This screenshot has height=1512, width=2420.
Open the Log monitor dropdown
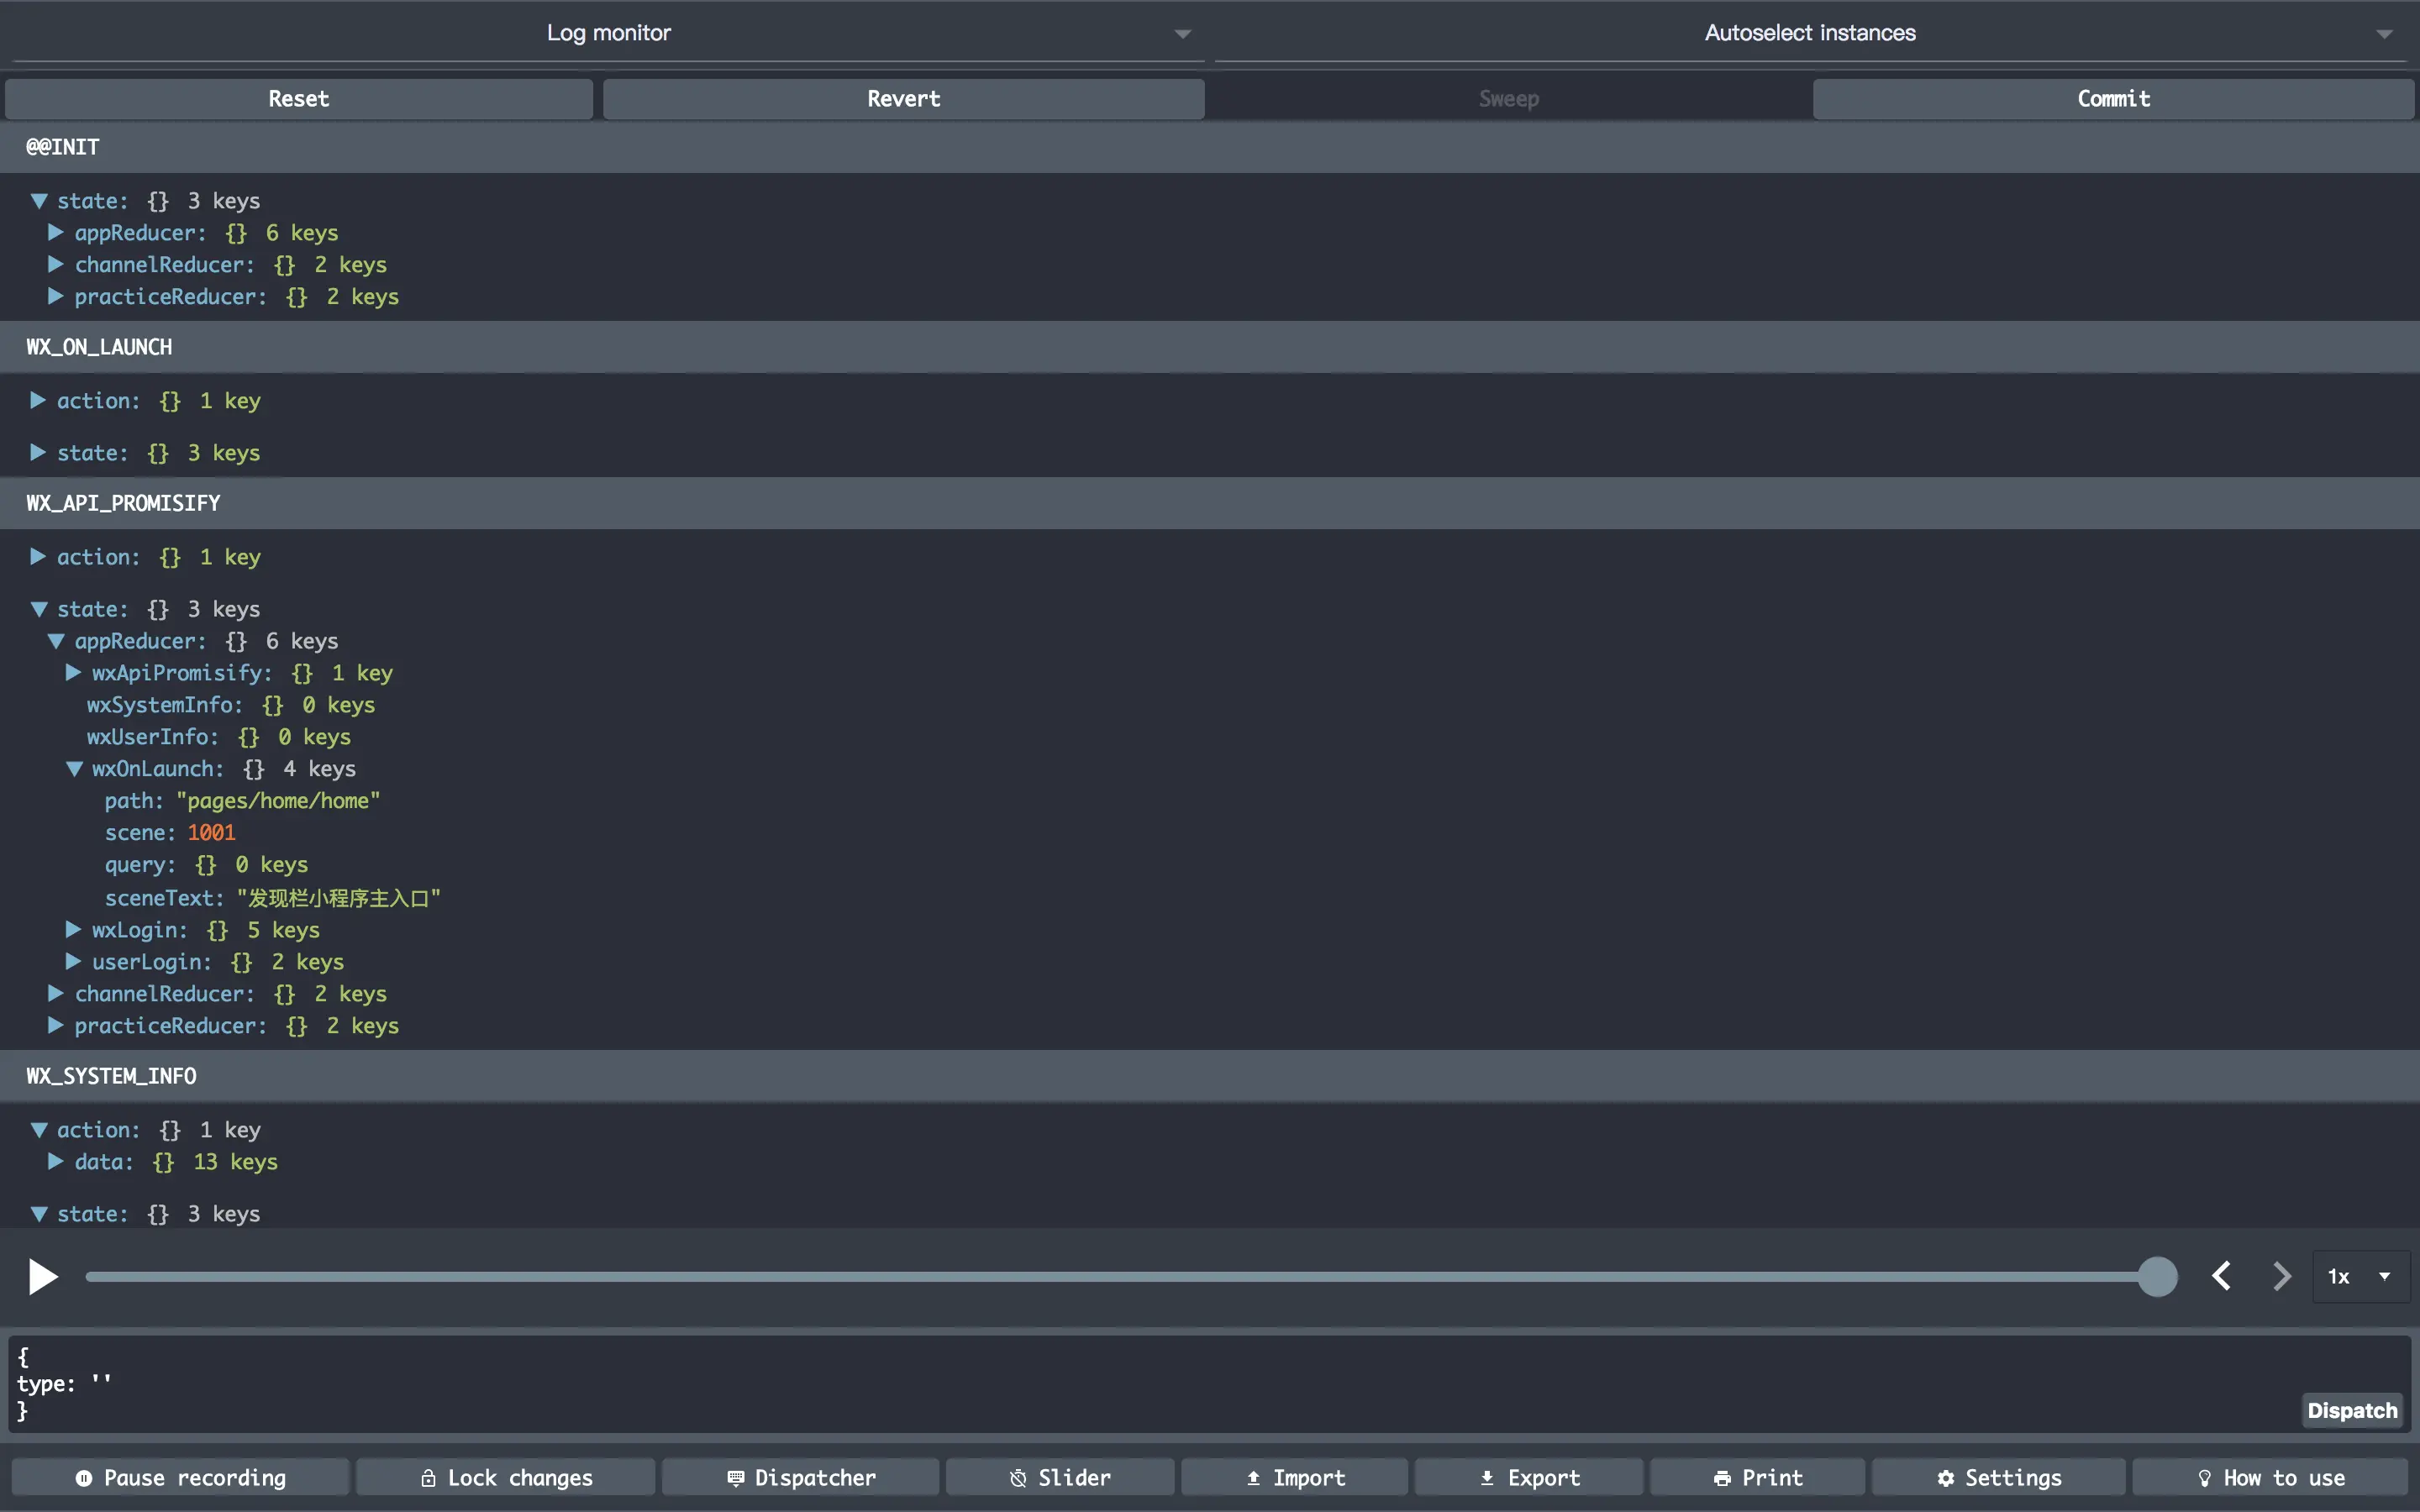click(x=608, y=33)
